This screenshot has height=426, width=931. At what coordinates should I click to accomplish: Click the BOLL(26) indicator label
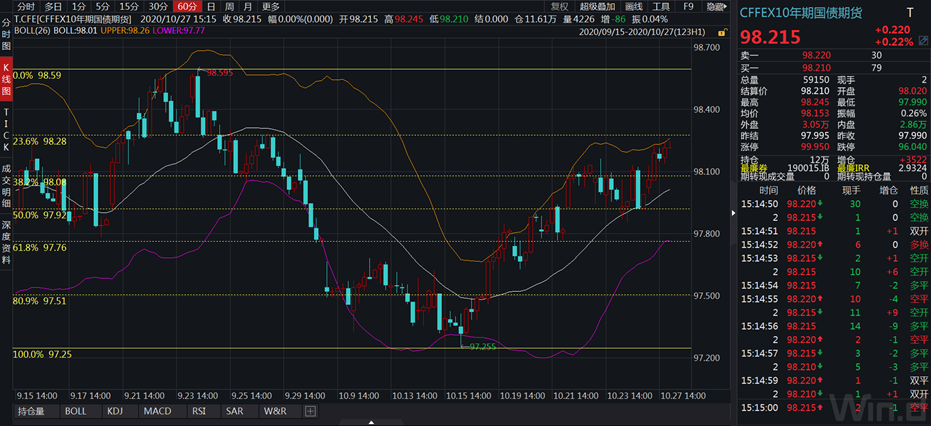(32, 30)
